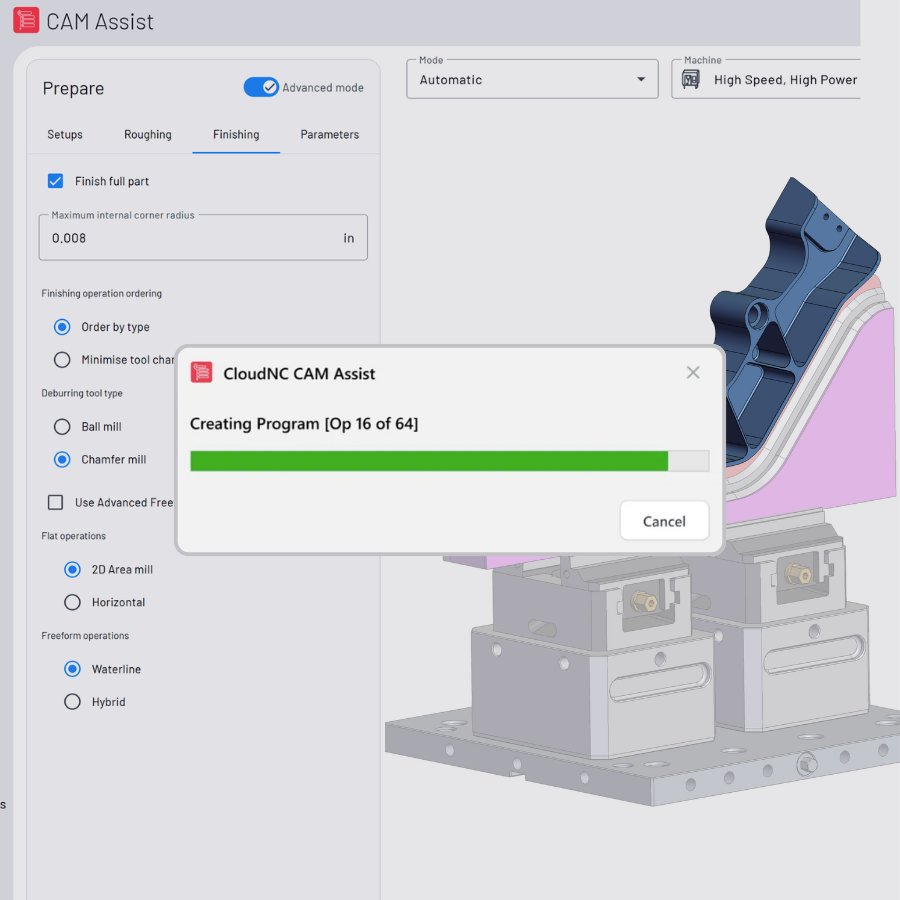
Task: Open the Roughing tab
Action: pos(148,134)
